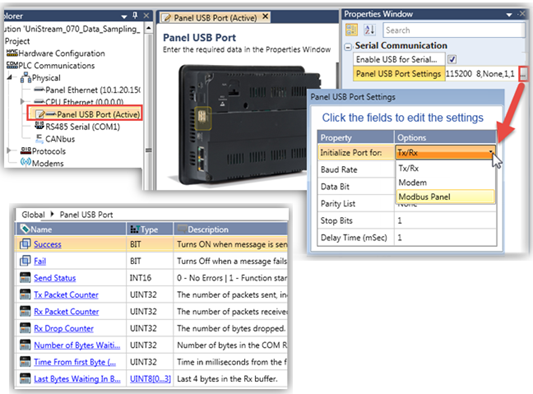Click the 115200 8,None,1,1 settings value
Screen dimensions: 533x394
480,74
